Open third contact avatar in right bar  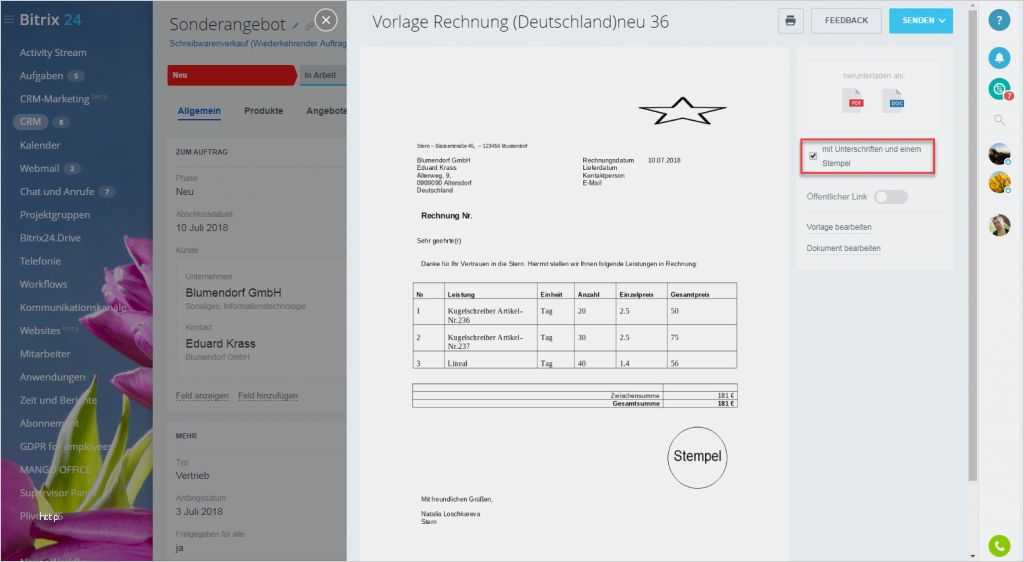pos(999,225)
